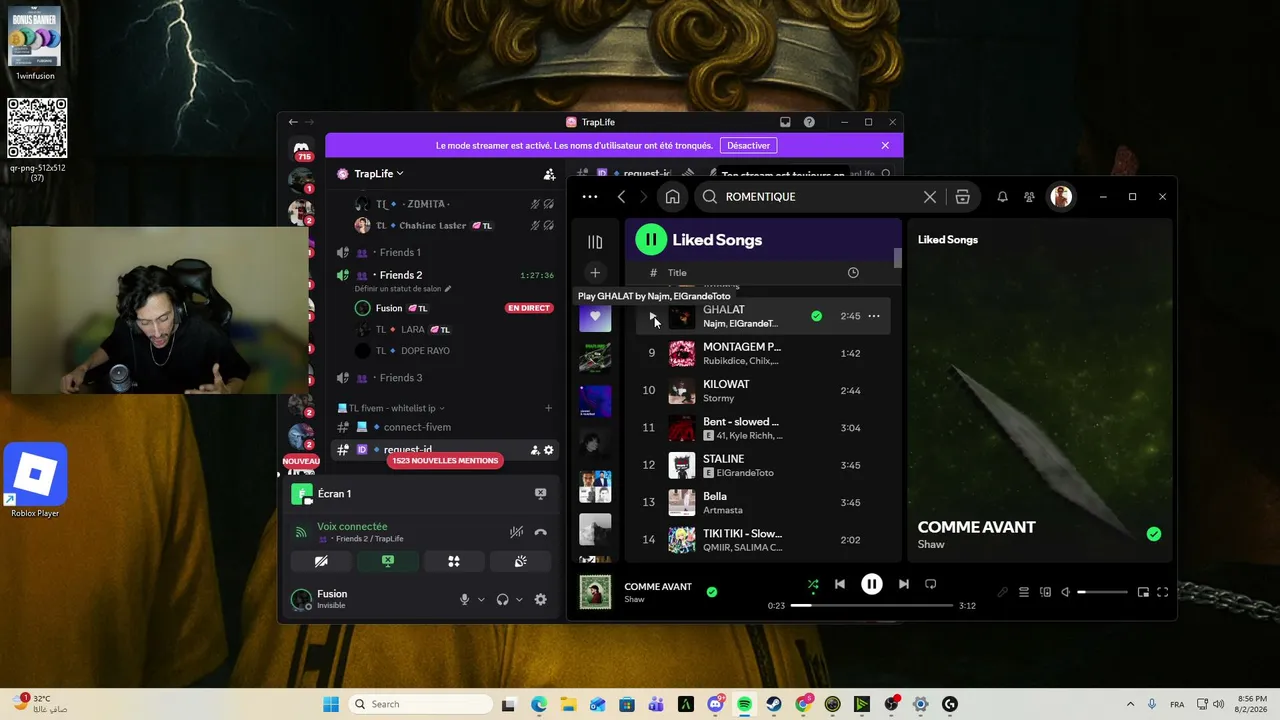Open the Windows Start menu
The image size is (1280, 720).
click(331, 704)
